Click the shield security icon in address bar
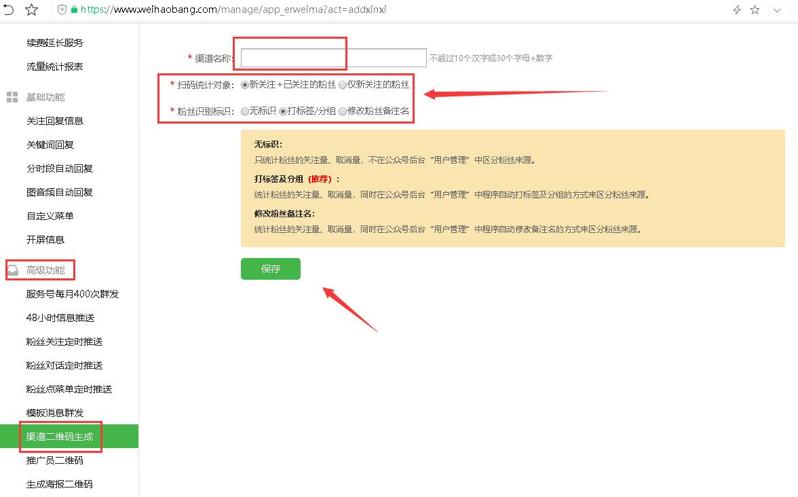The image size is (798, 497). click(x=62, y=9)
